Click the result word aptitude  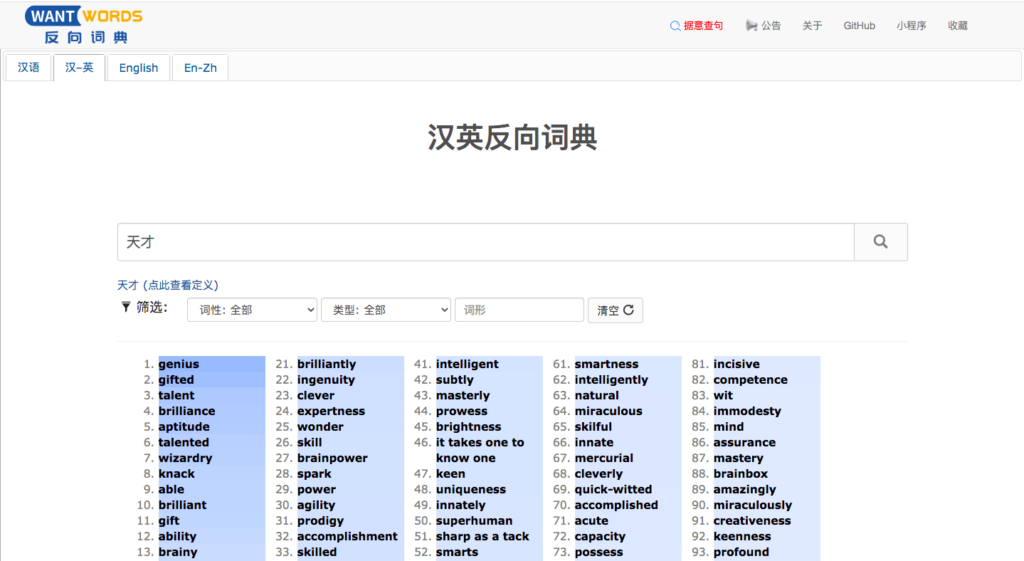[184, 426]
